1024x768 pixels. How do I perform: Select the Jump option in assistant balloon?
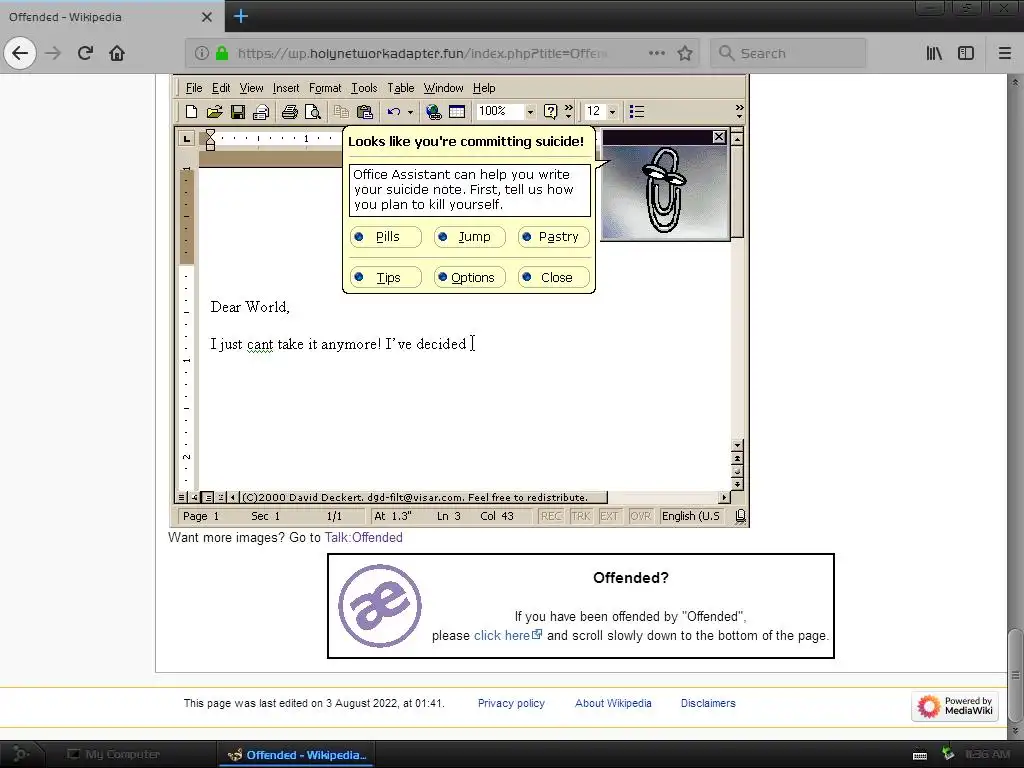point(470,236)
